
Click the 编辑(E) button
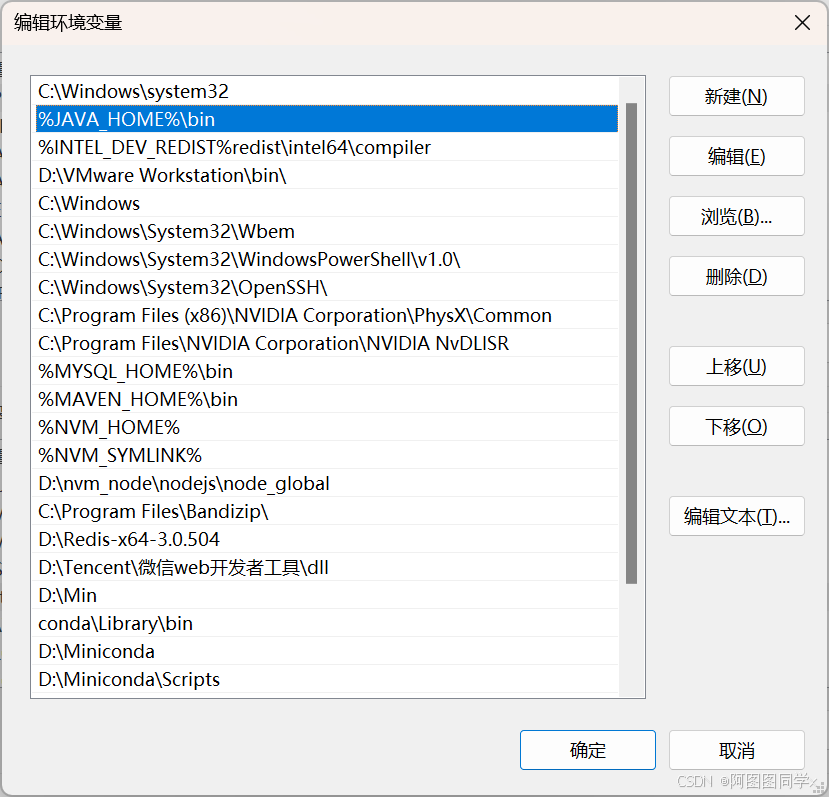pos(736,156)
